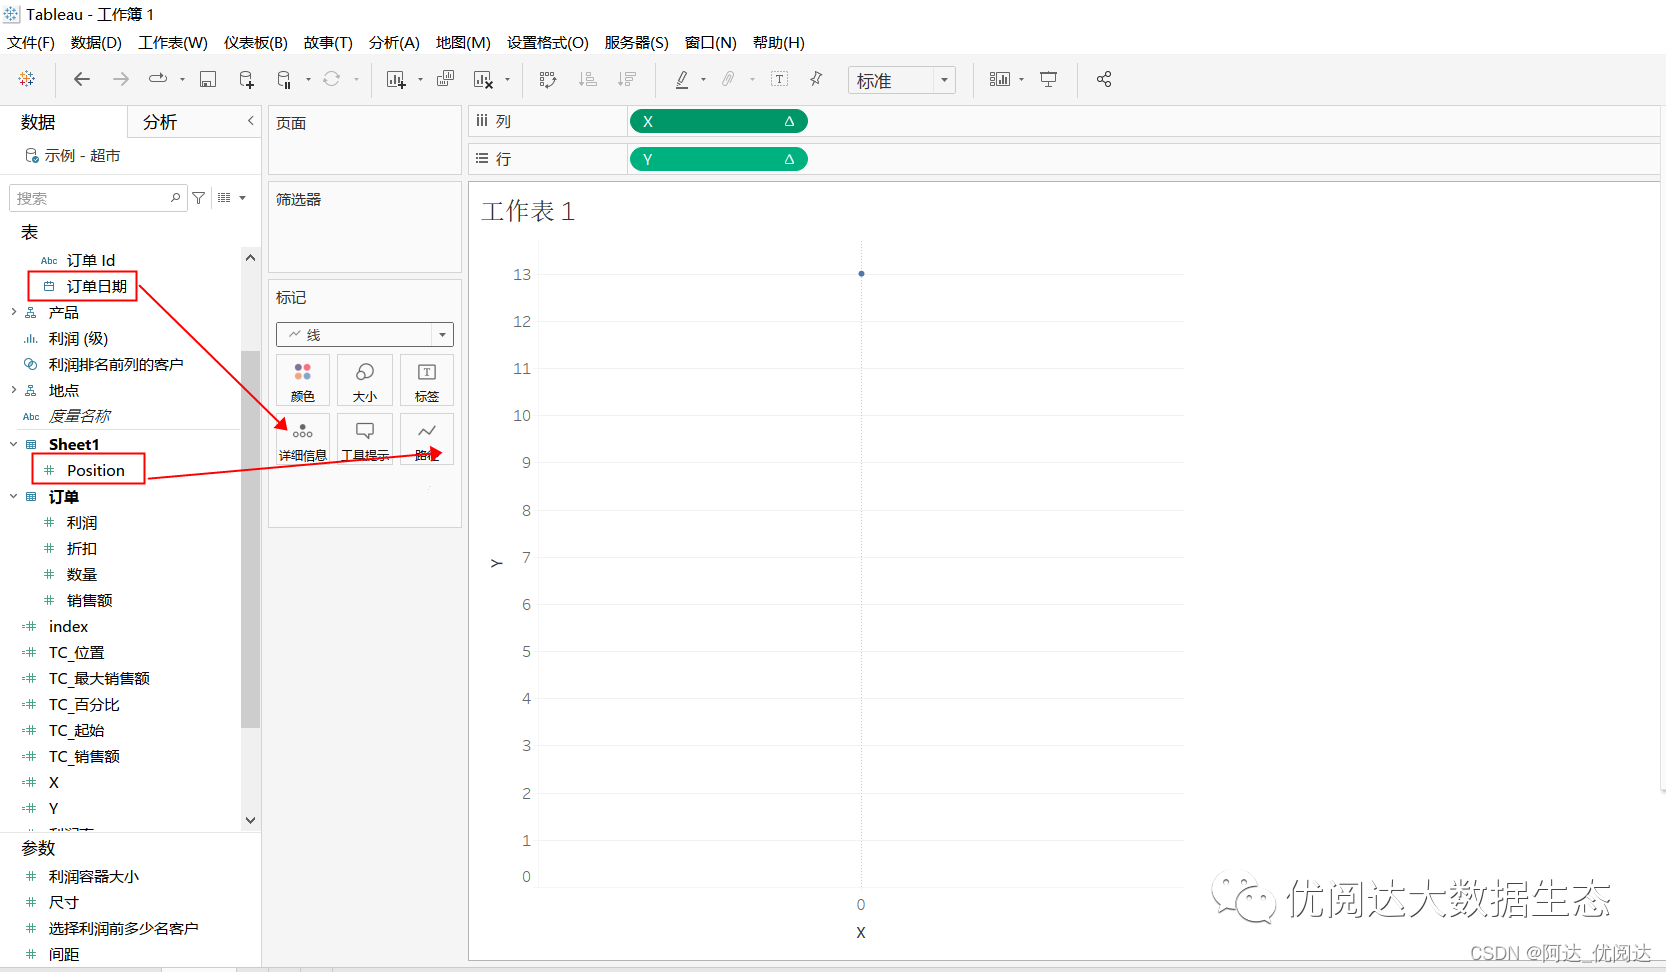Screen dimensions: 1666x972
Task: Toggle show mark labels icon
Action: (x=780, y=79)
